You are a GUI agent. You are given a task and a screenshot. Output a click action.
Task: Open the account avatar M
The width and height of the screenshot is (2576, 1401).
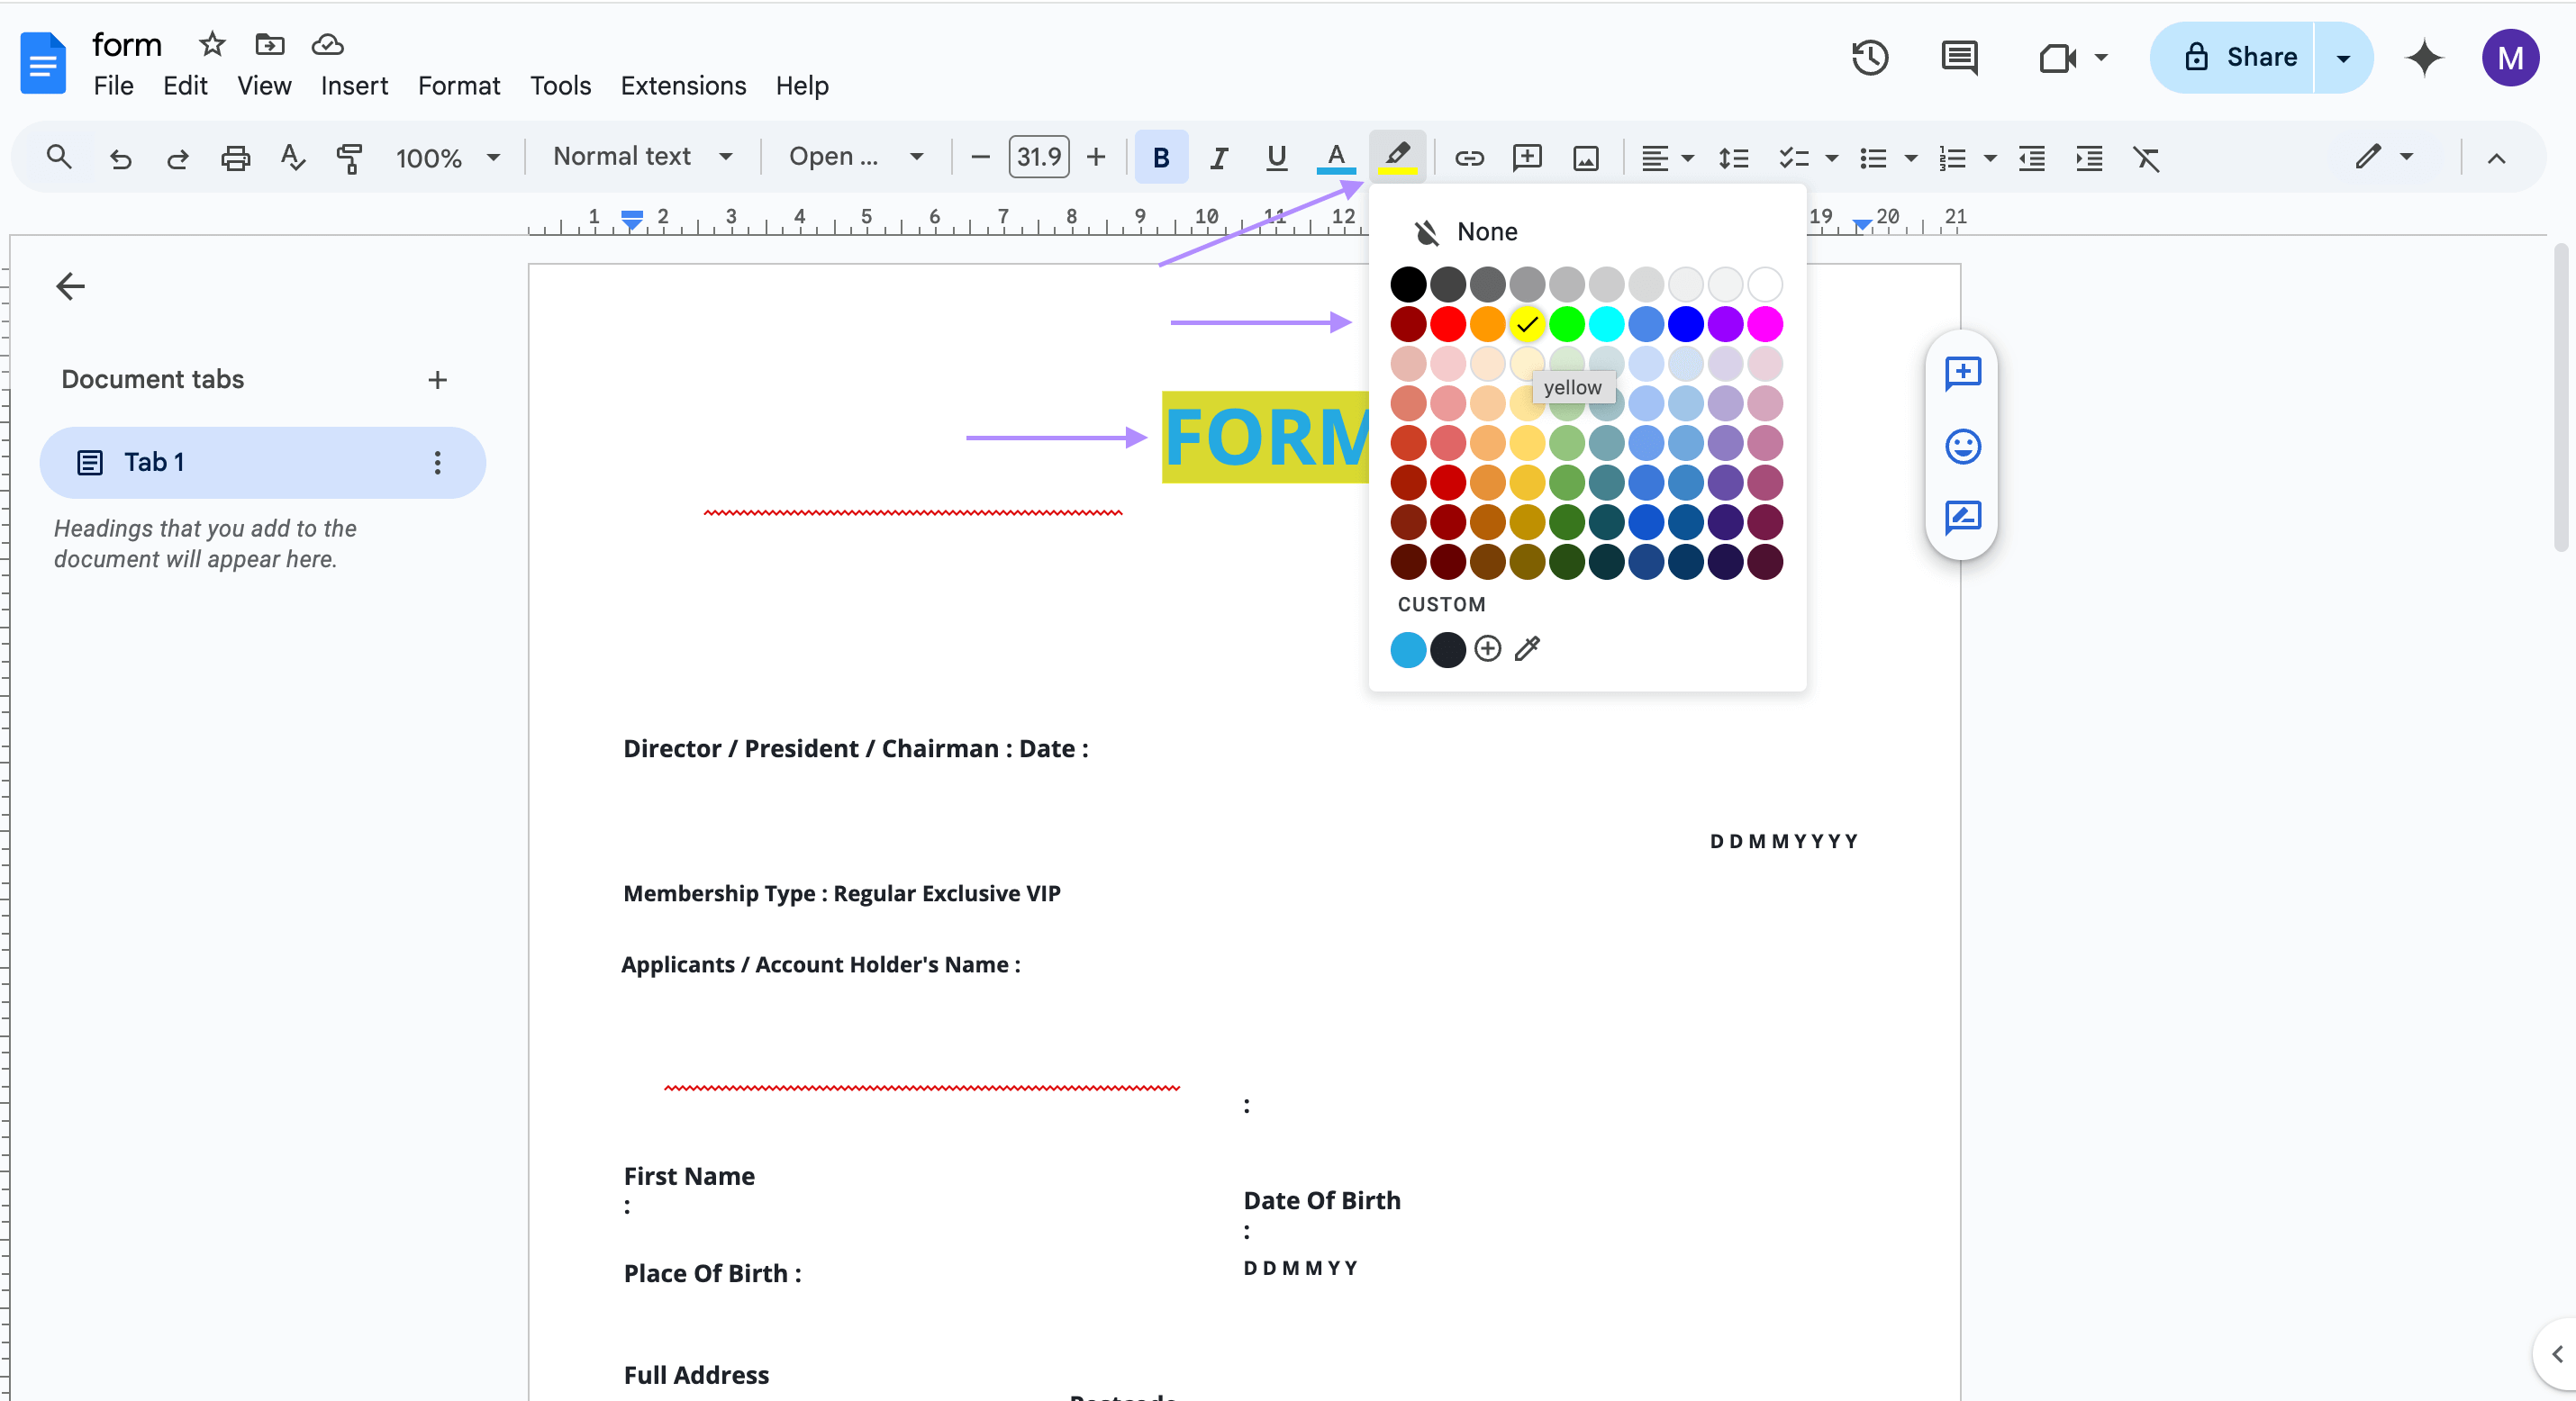(2510, 58)
